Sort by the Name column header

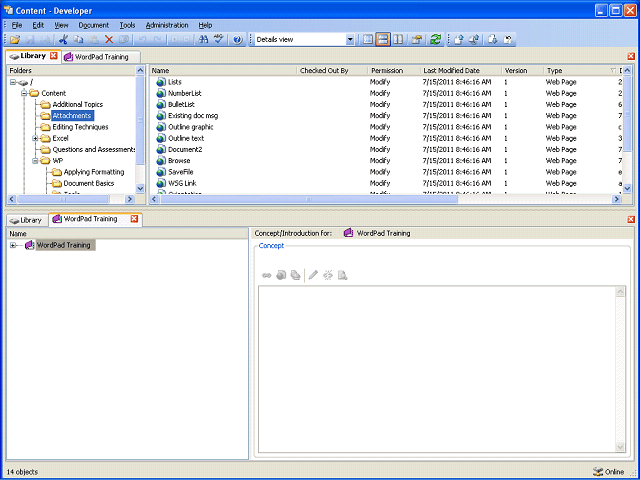(223, 71)
